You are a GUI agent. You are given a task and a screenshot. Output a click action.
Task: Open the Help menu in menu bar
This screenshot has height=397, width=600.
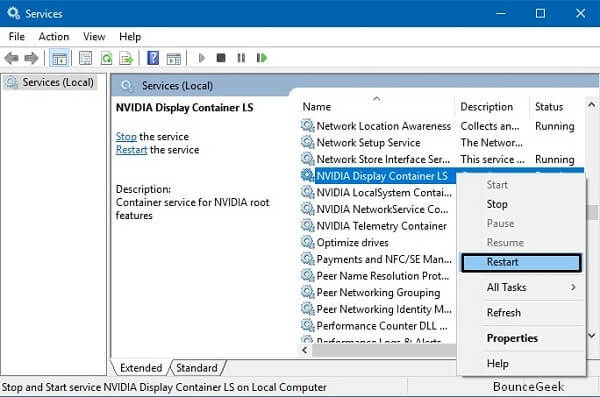point(130,37)
